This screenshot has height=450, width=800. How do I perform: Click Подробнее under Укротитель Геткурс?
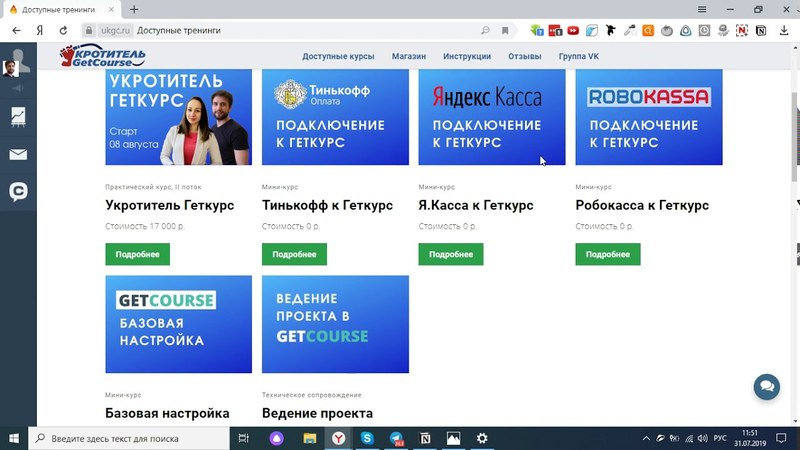pyautogui.click(x=138, y=254)
